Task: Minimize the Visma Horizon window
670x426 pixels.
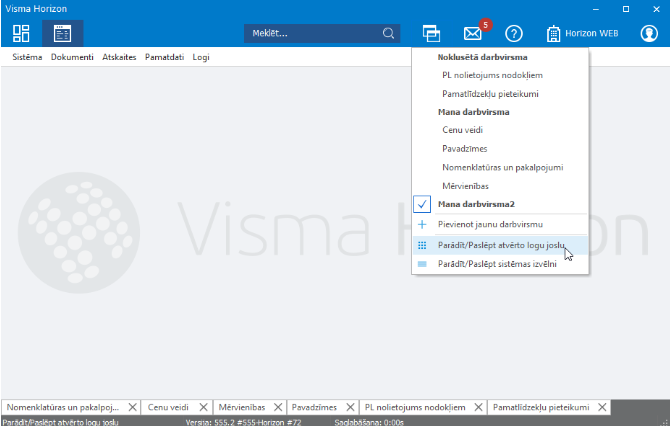Action: [x=596, y=9]
